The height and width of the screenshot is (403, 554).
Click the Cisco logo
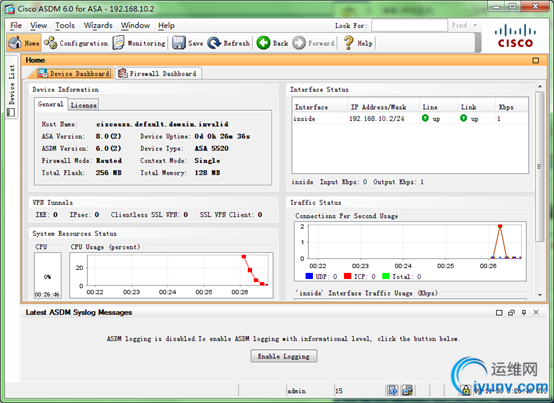pyautogui.click(x=515, y=36)
